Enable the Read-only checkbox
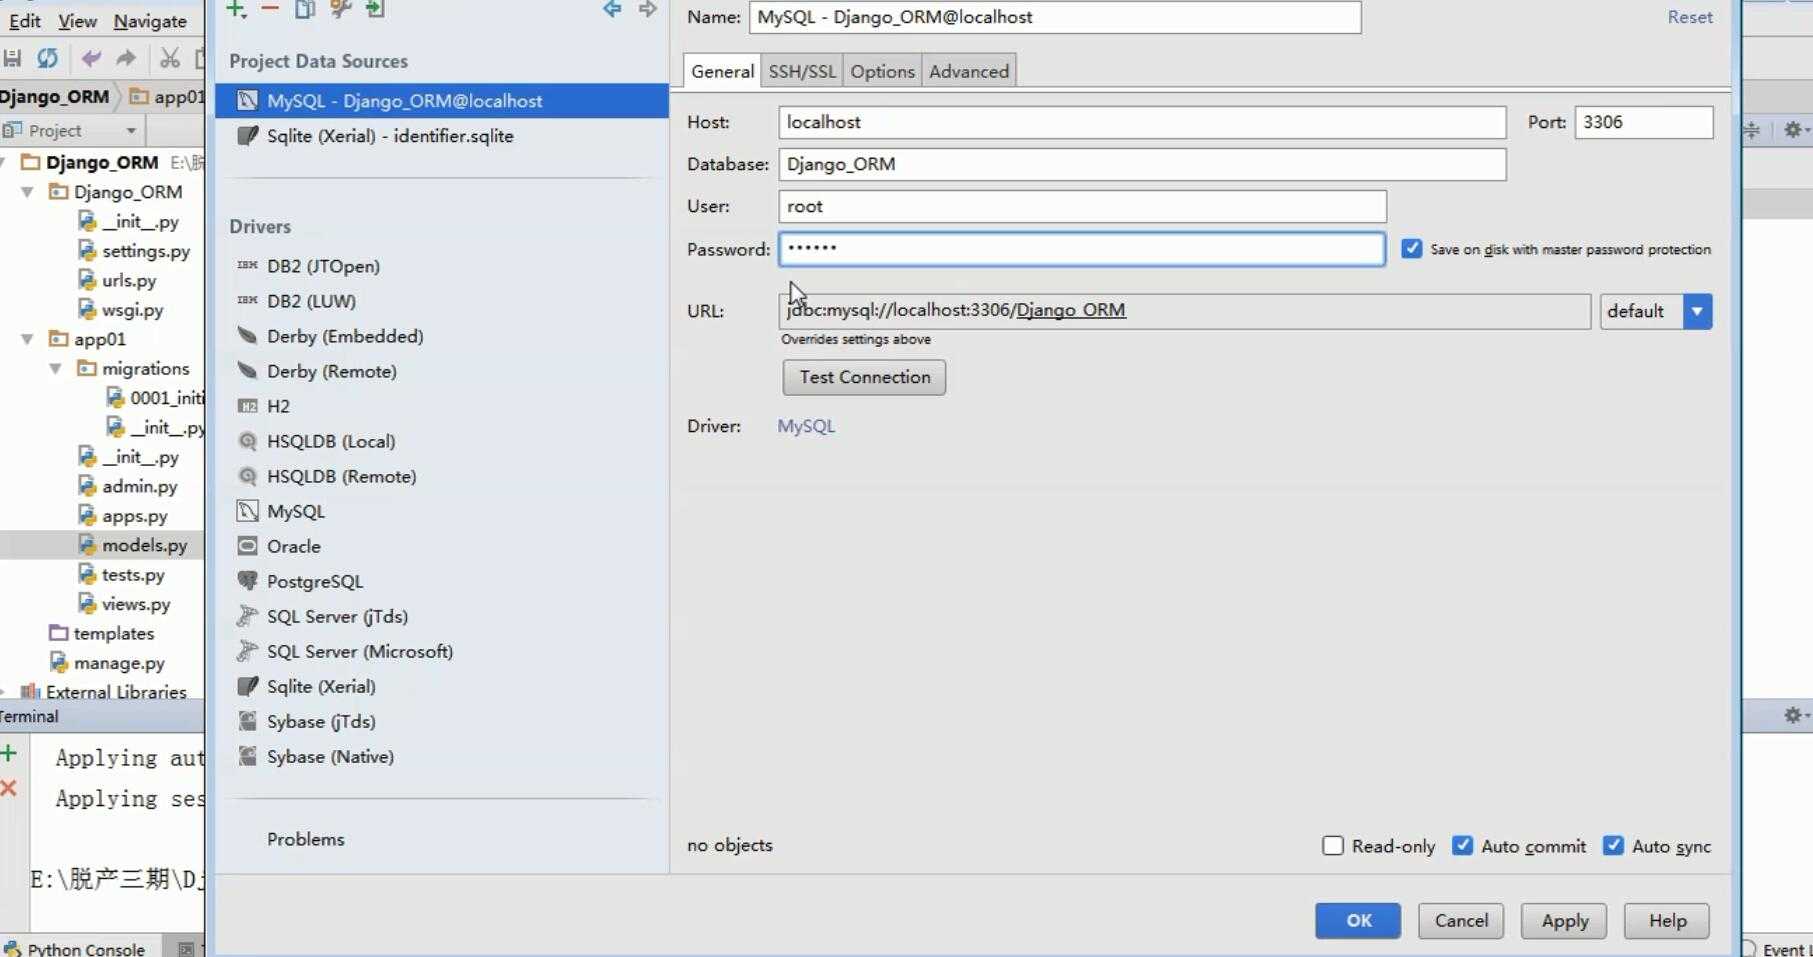 click(x=1333, y=846)
